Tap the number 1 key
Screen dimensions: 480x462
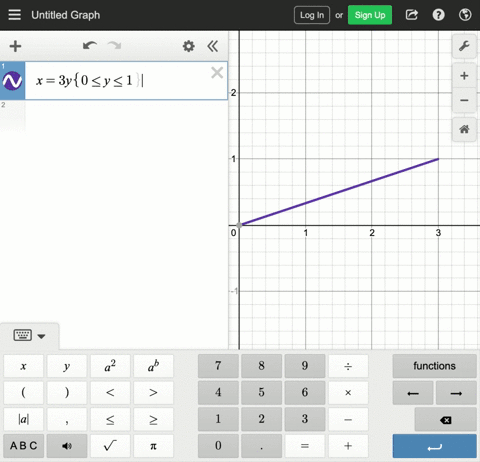pos(218,419)
